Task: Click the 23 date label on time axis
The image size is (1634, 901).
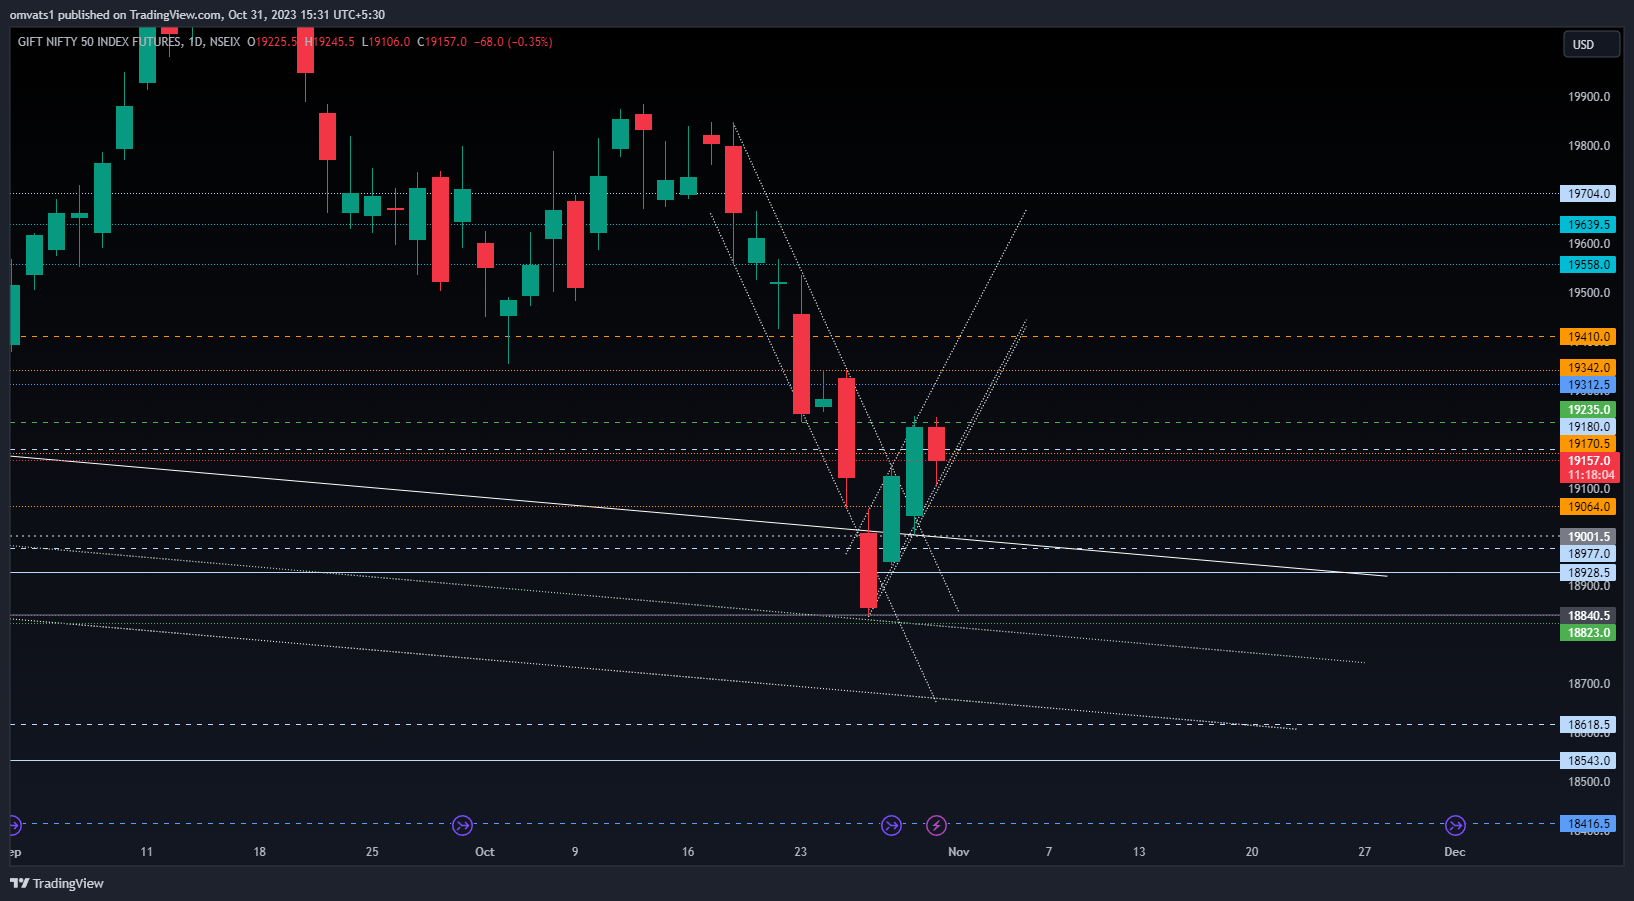Action: point(800,852)
